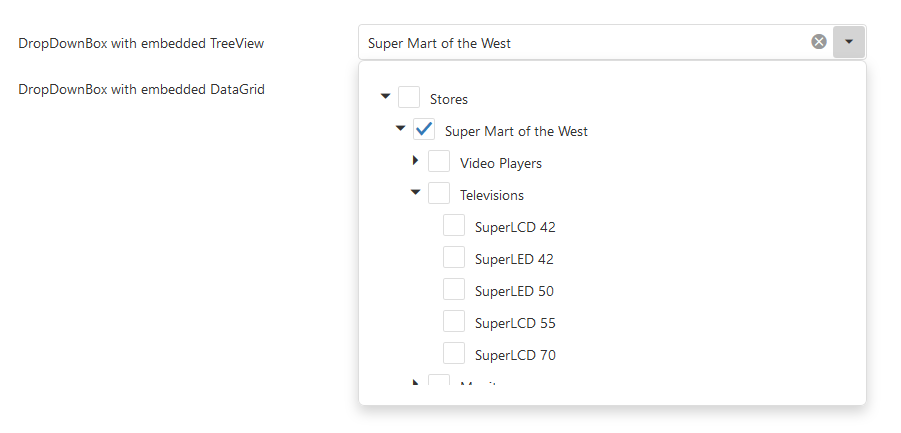Tick the SuperLED 42 checkbox
This screenshot has width=901, height=433.
pos(454,258)
